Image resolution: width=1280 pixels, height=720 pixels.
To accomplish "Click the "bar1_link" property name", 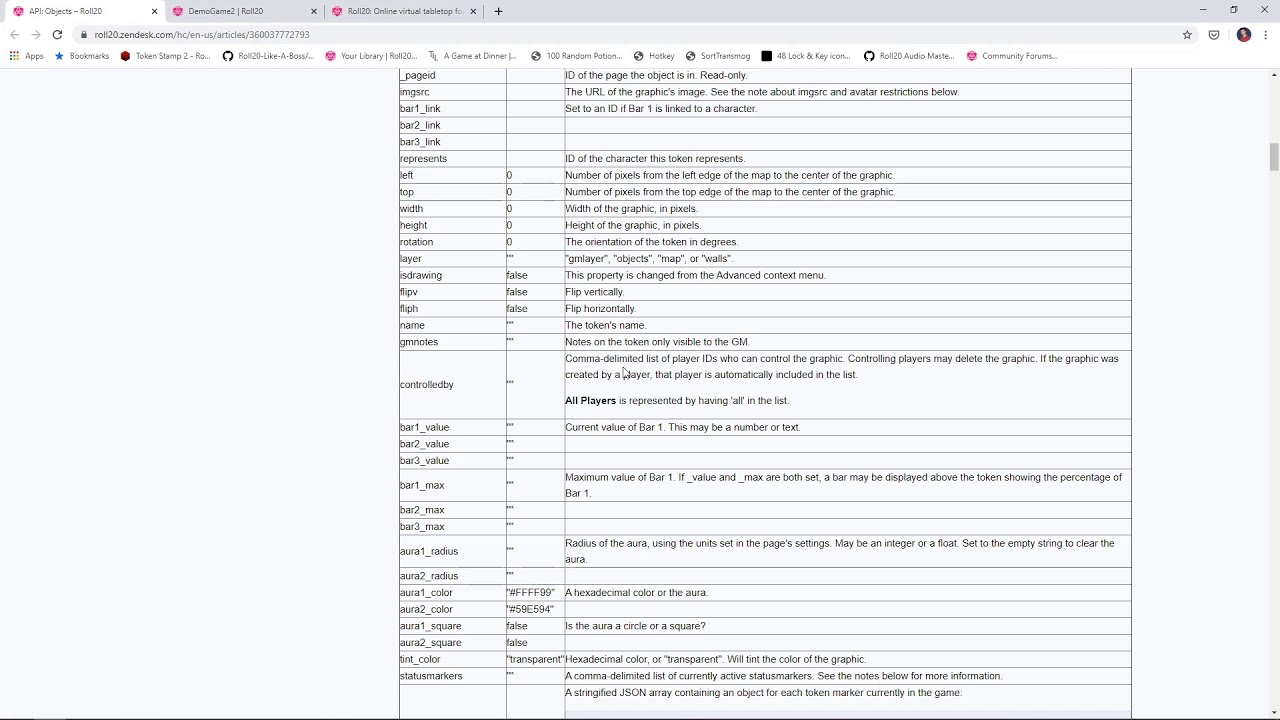I will point(420,109).
